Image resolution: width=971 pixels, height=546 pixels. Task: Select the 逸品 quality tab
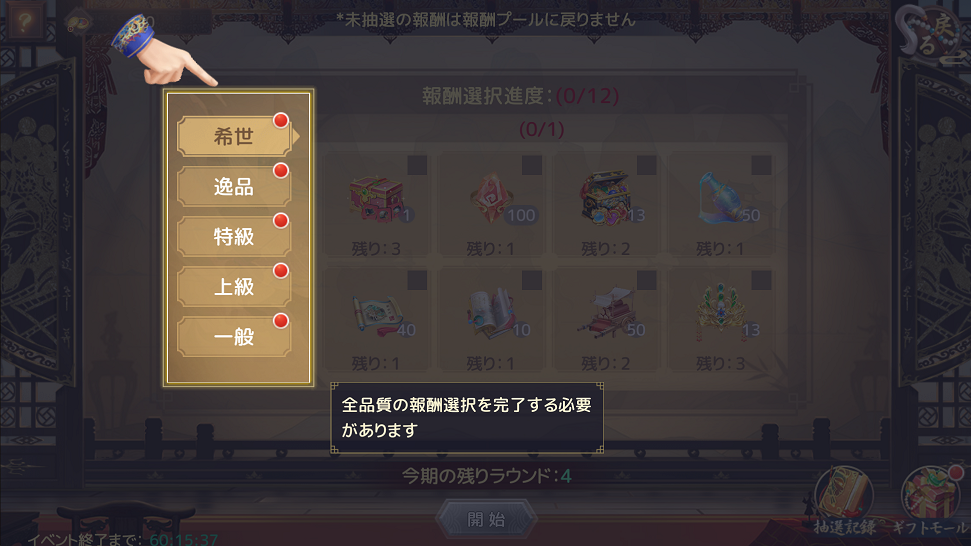click(234, 186)
